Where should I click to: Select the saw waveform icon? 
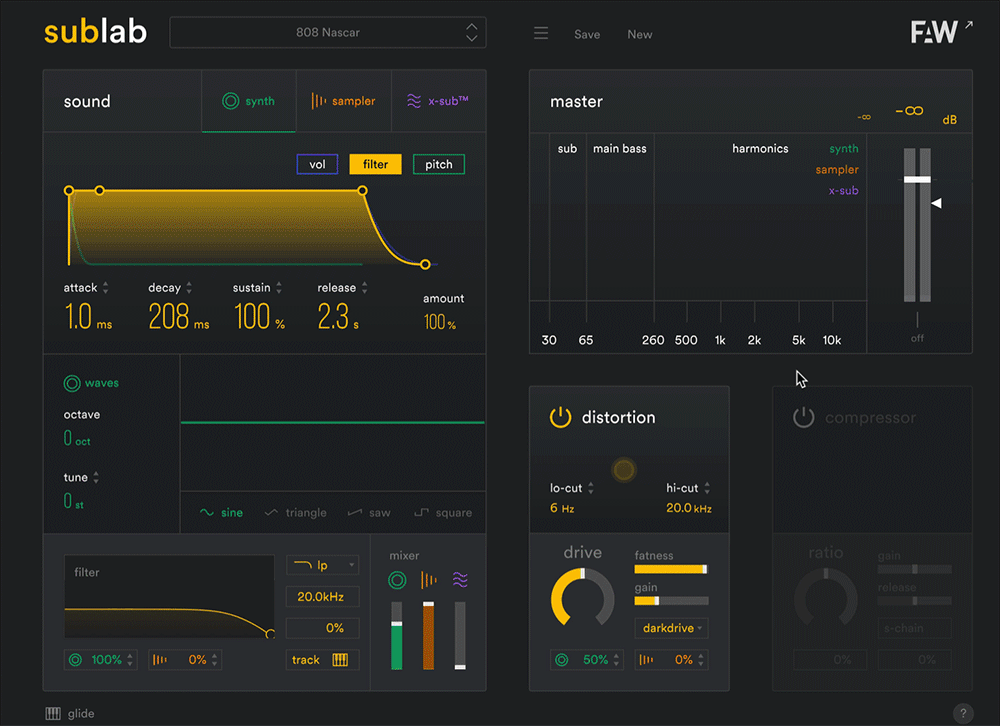pyautogui.click(x=354, y=513)
